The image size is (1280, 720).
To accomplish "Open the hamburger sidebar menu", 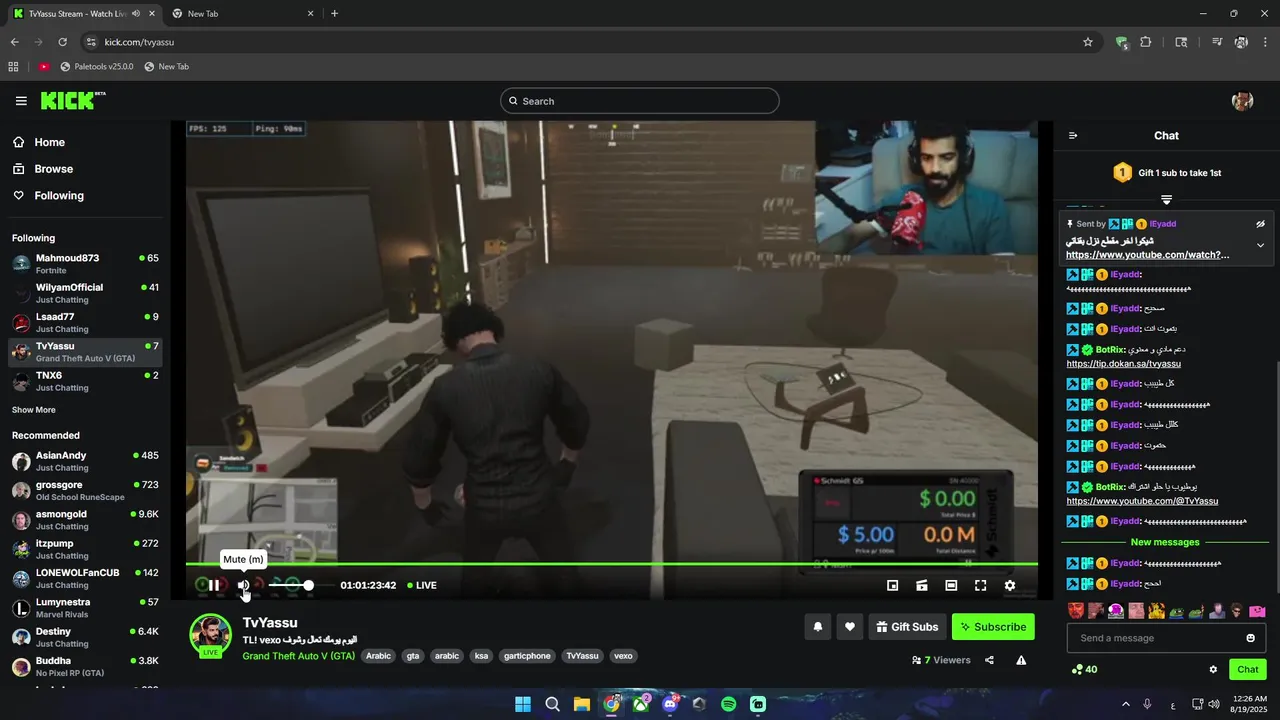I will pyautogui.click(x=21, y=101).
